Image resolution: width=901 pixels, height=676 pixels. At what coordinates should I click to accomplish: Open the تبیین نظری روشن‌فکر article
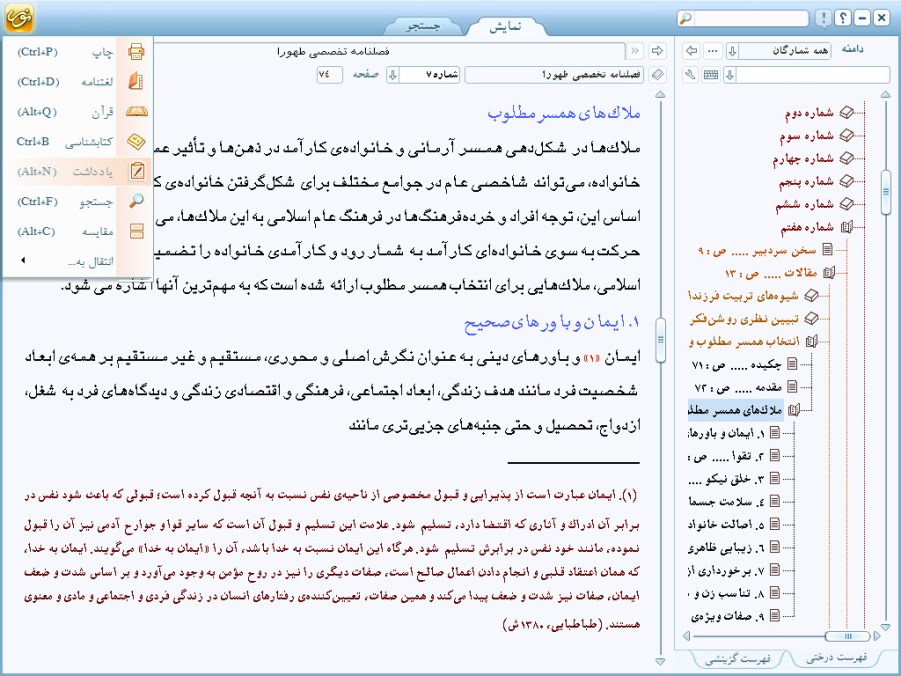pyautogui.click(x=744, y=318)
